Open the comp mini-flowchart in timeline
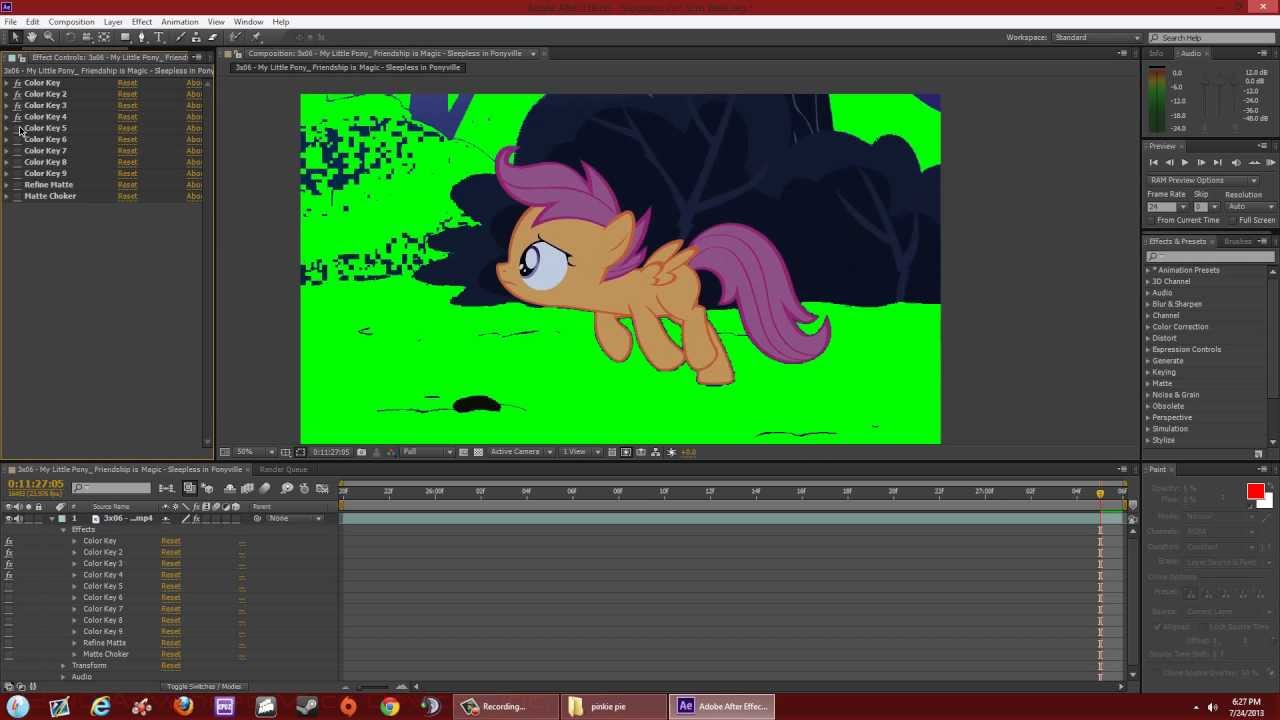The width and height of the screenshot is (1280, 720). tap(166, 488)
